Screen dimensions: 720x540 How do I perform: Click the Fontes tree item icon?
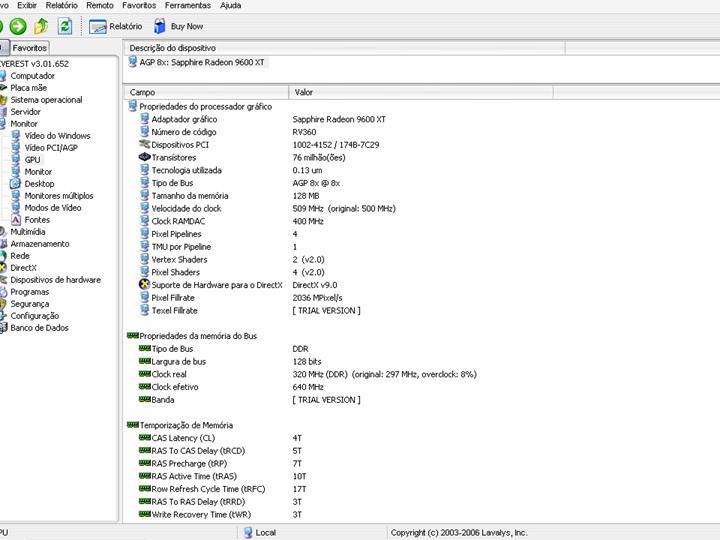pos(16,219)
